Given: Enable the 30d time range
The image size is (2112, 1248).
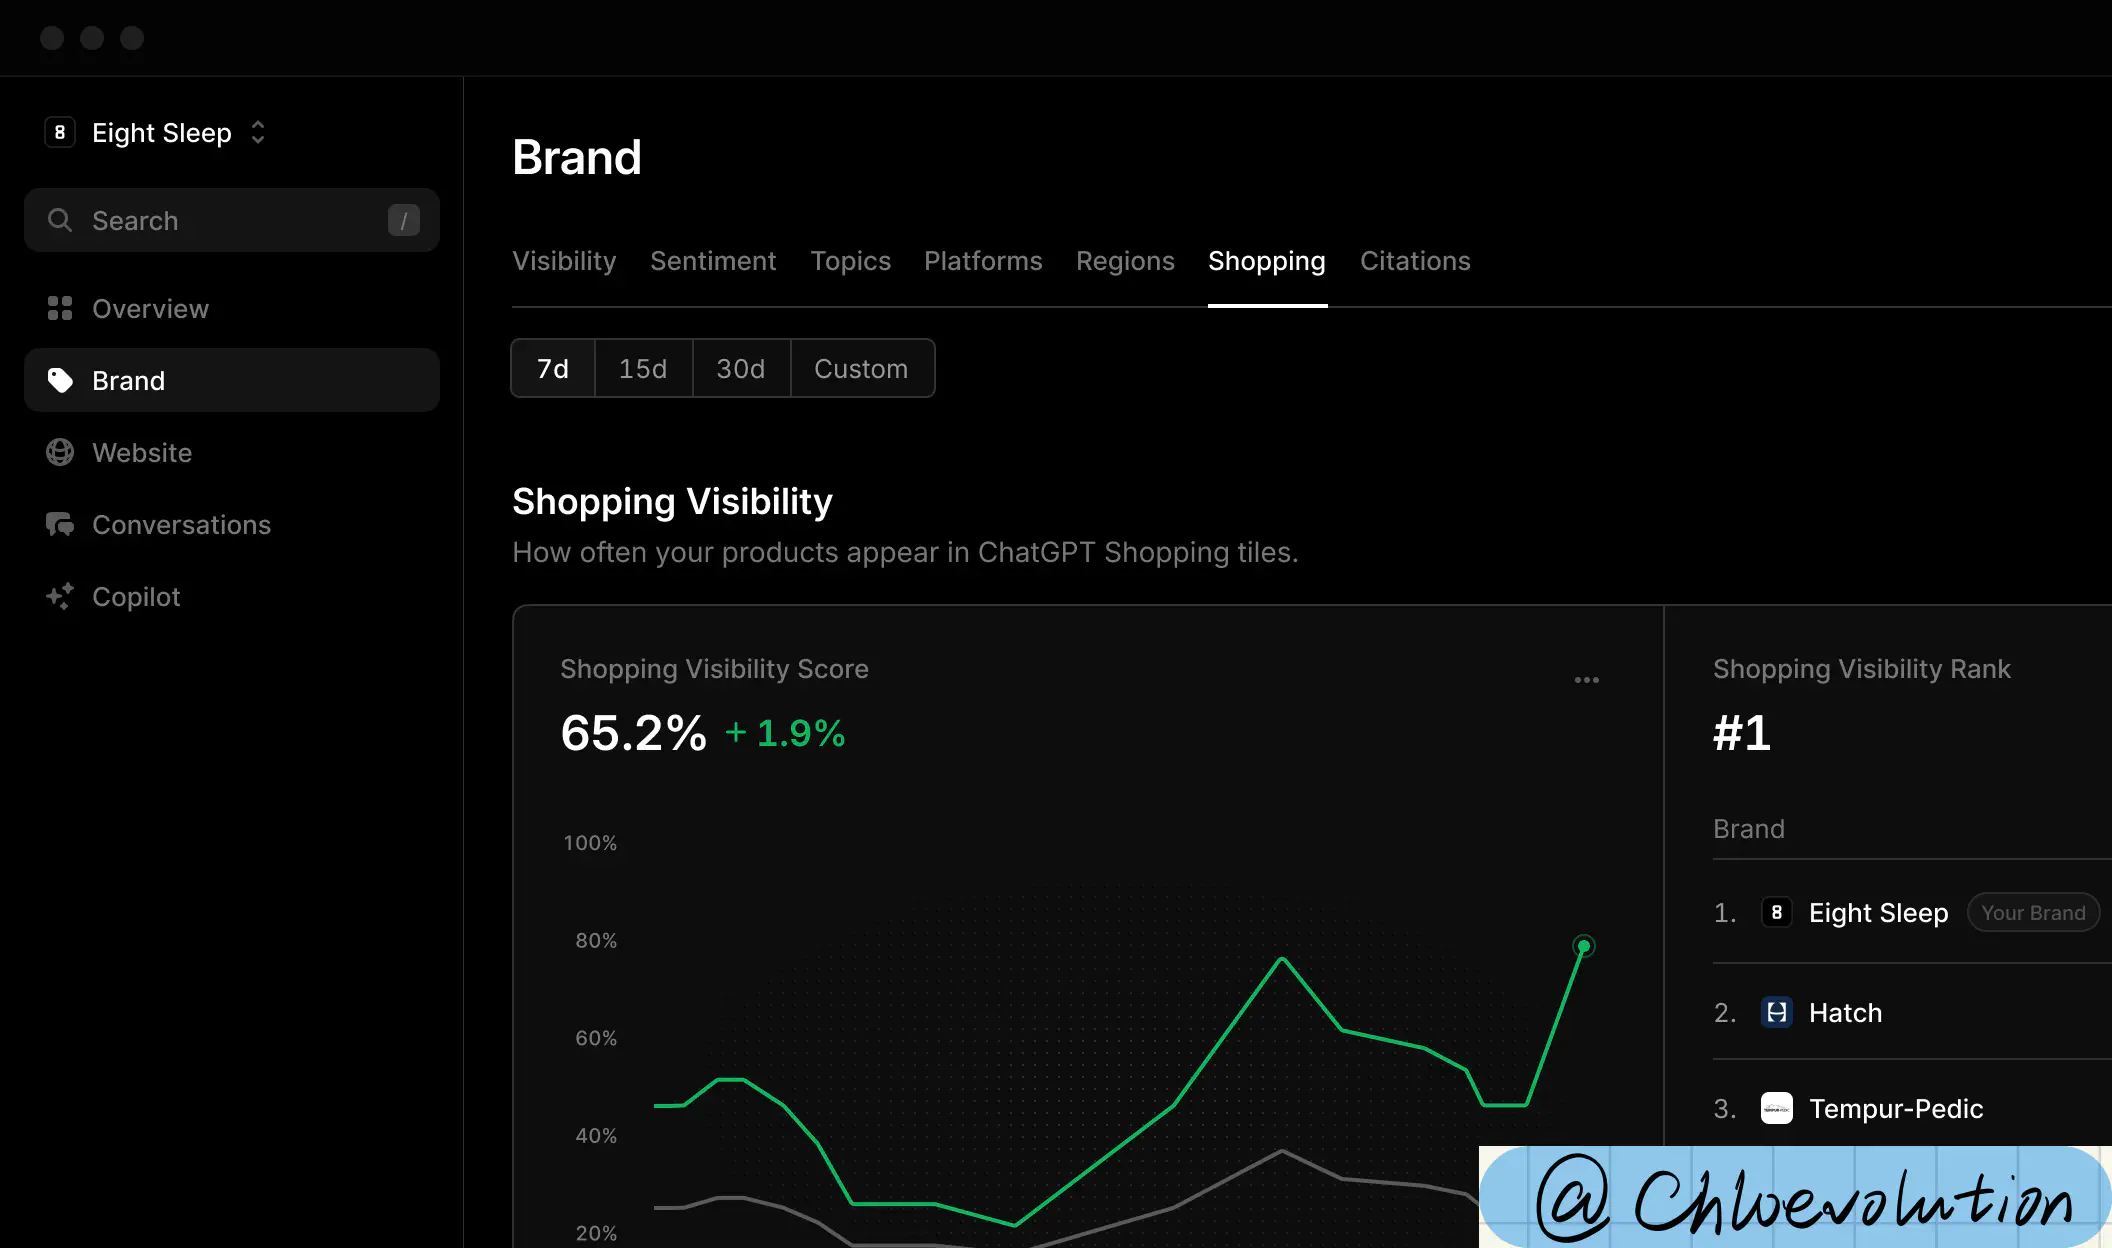Looking at the screenshot, I should pos(740,368).
